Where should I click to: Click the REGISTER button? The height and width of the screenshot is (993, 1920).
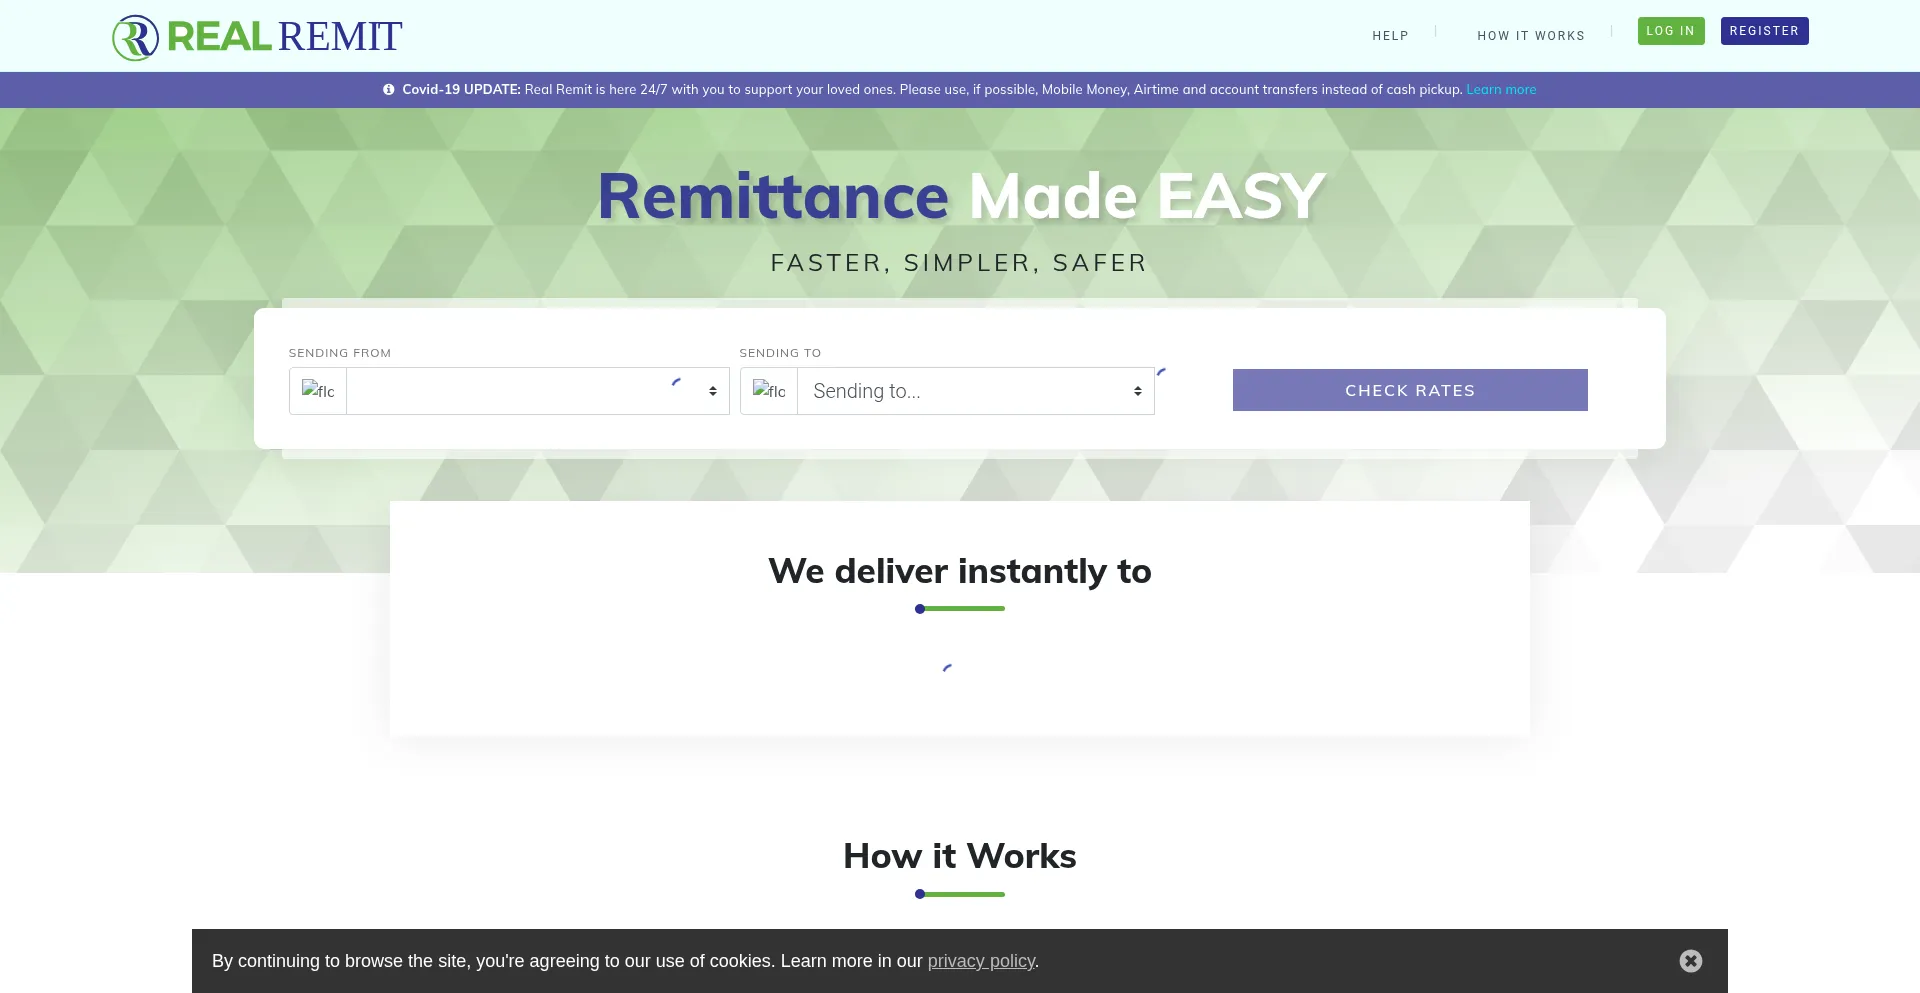click(1764, 31)
